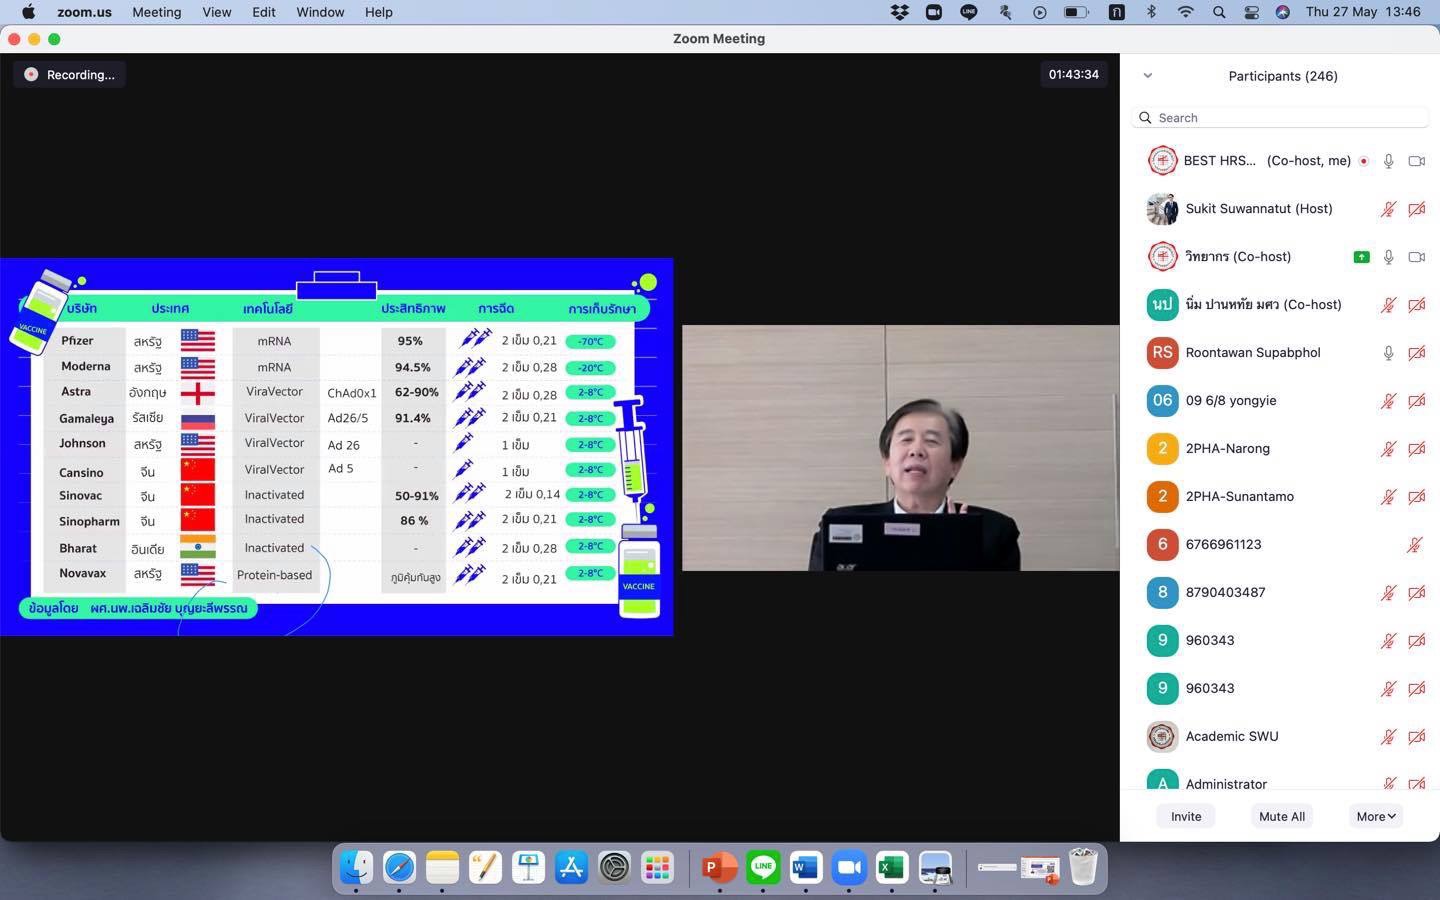Open the Meeting menu
This screenshot has width=1440, height=900.
tap(157, 12)
